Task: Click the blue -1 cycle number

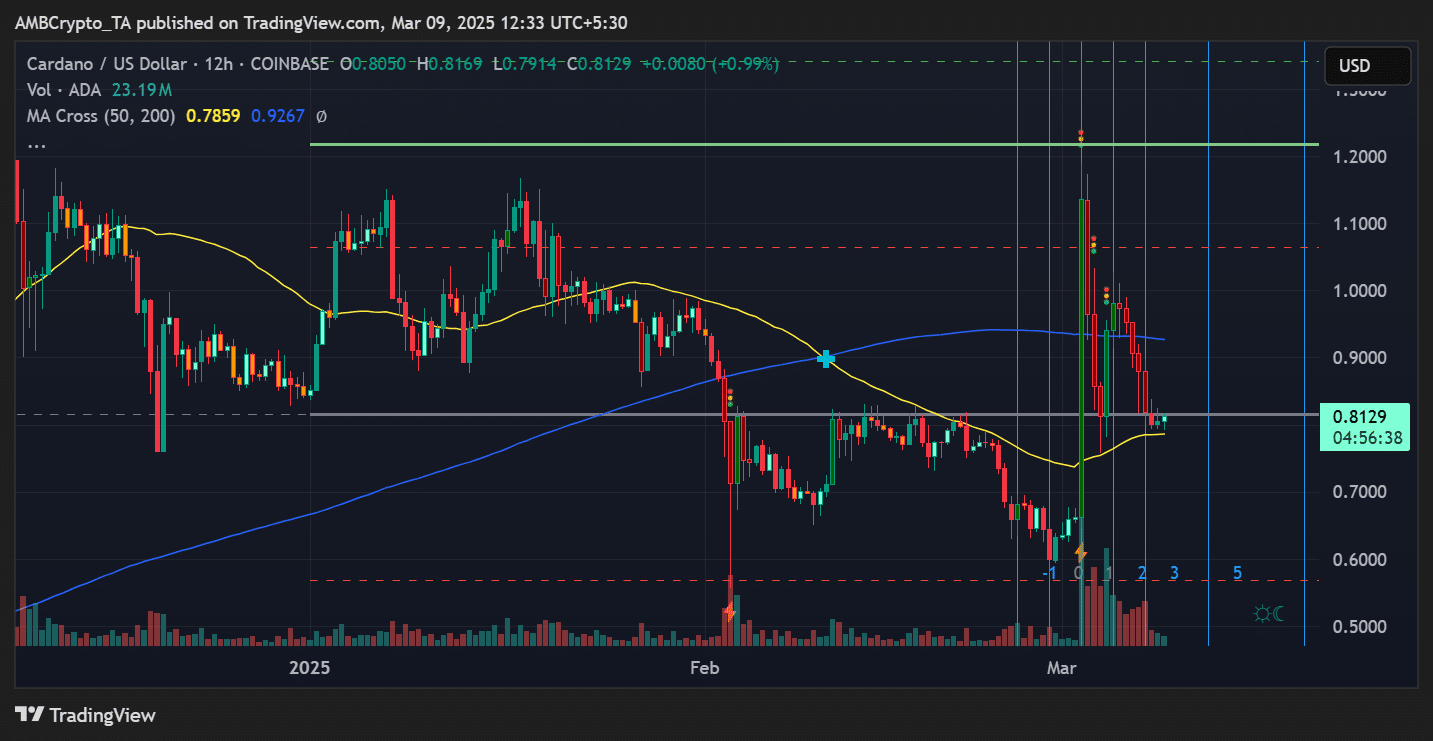Action: coord(1049,573)
